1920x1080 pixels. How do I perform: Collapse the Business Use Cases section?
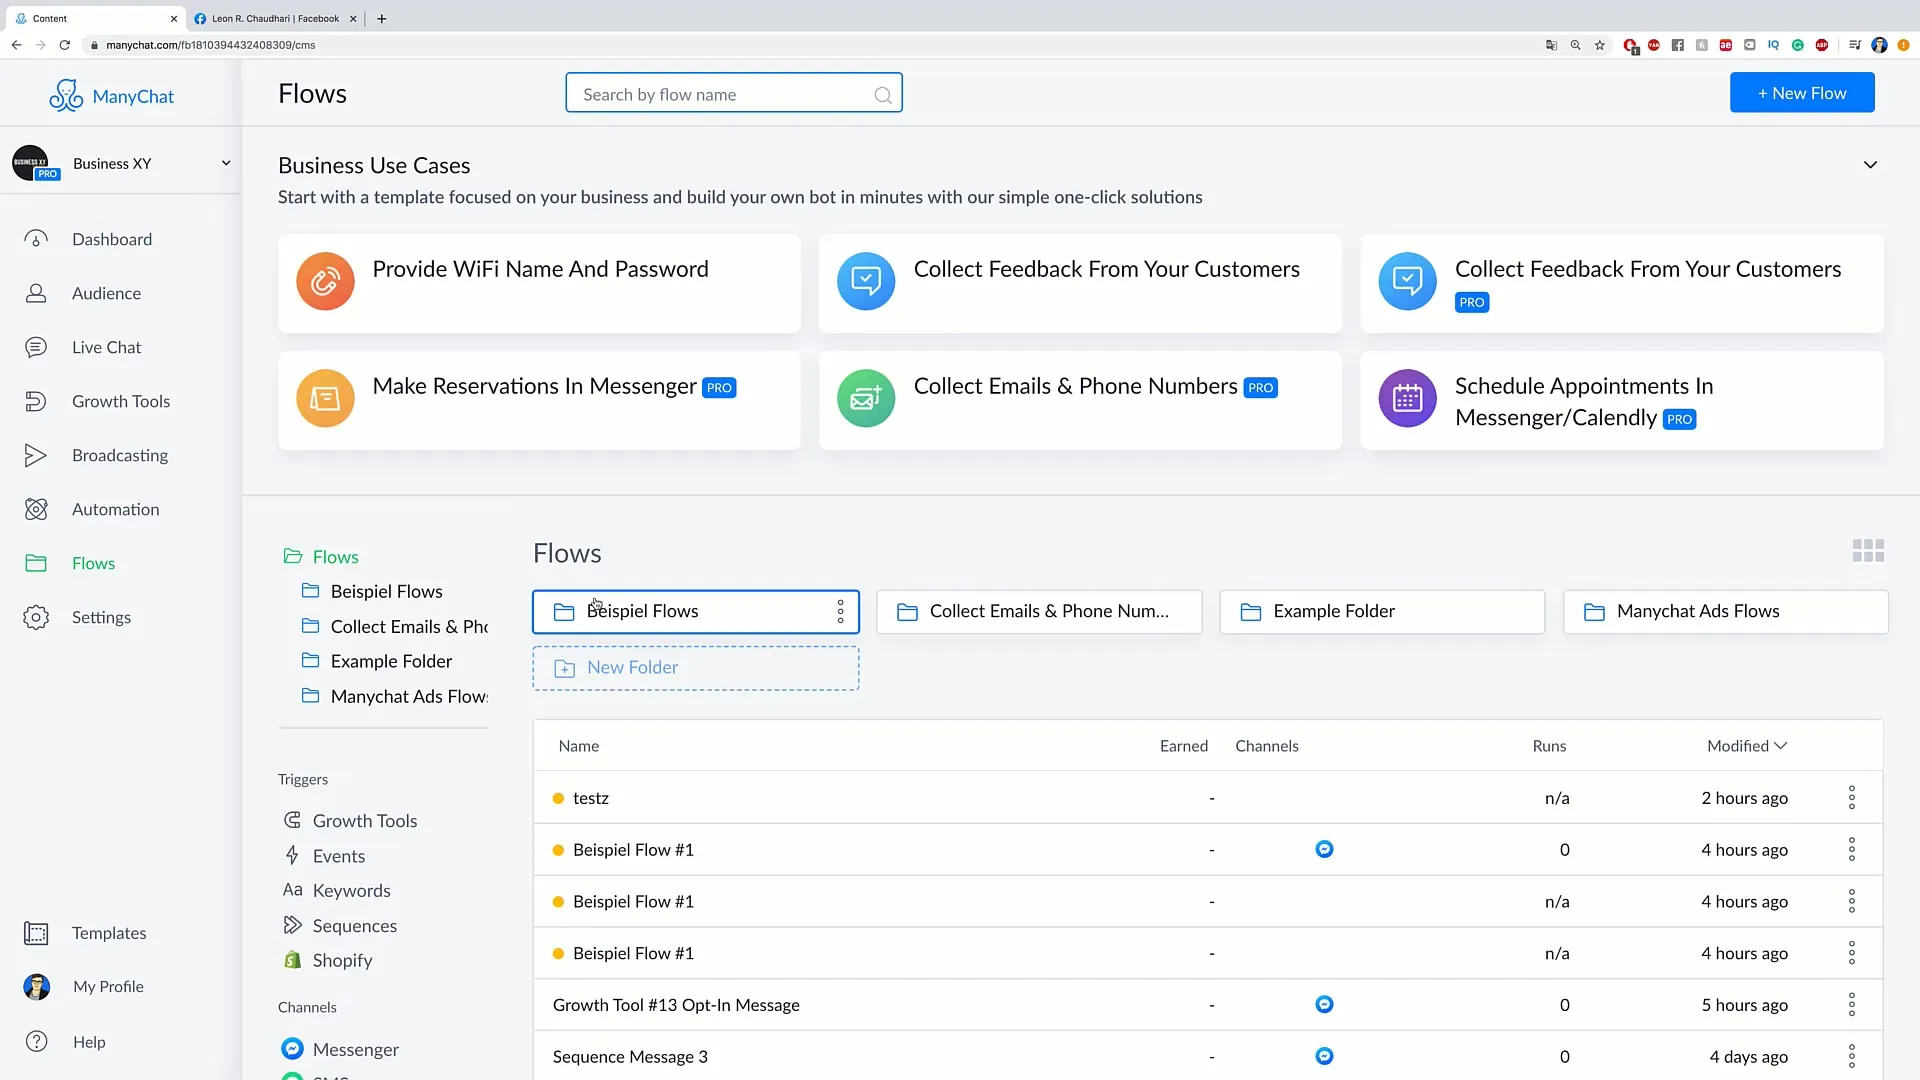pyautogui.click(x=1870, y=165)
